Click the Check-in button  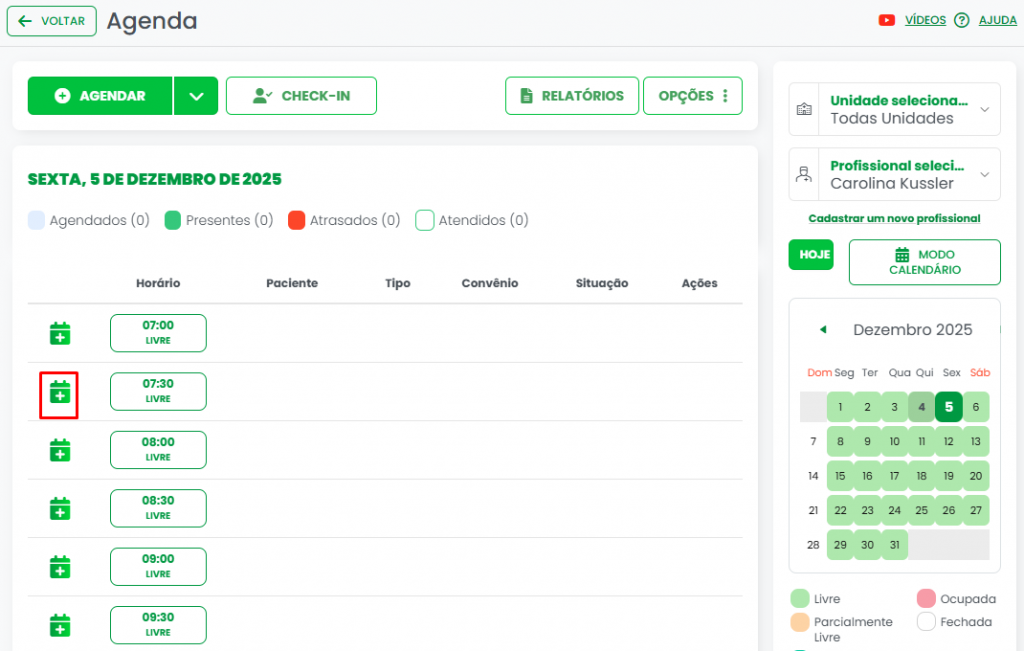(x=301, y=96)
